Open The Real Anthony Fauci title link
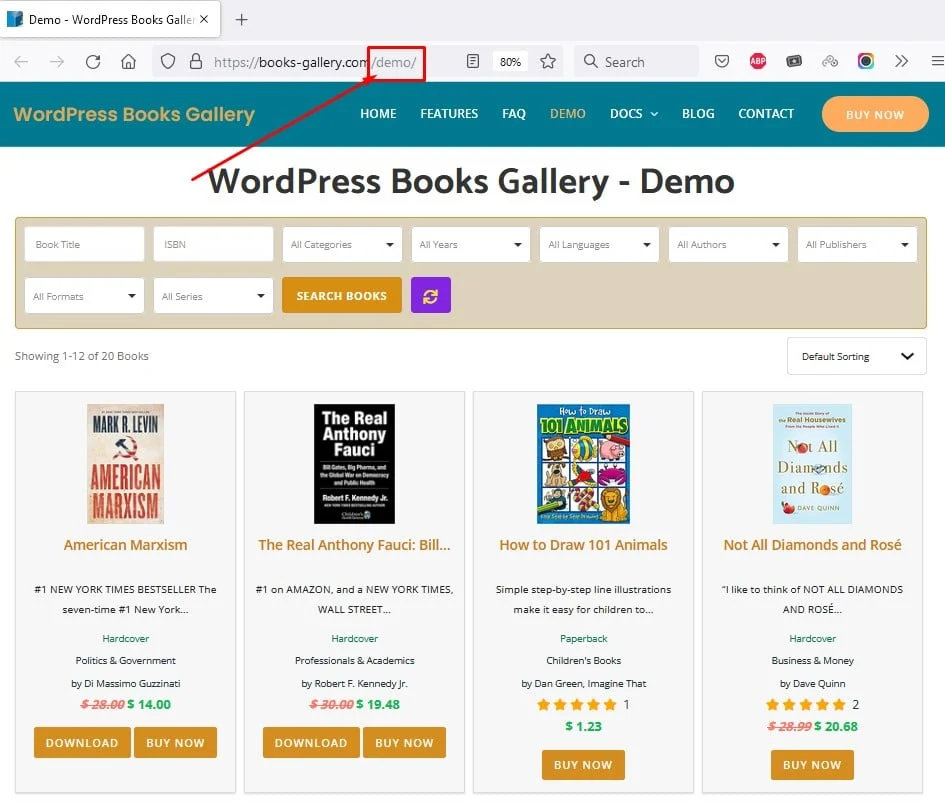 [x=354, y=545]
